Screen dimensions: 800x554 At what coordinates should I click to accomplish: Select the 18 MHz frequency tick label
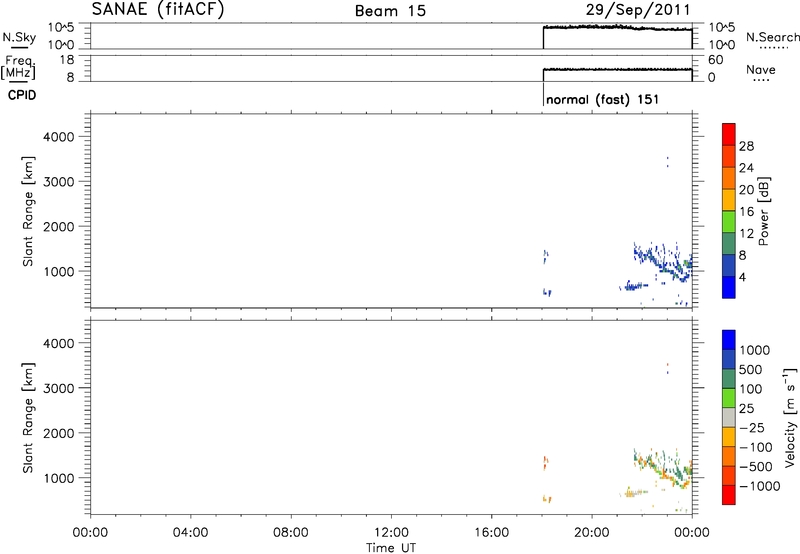click(67, 60)
